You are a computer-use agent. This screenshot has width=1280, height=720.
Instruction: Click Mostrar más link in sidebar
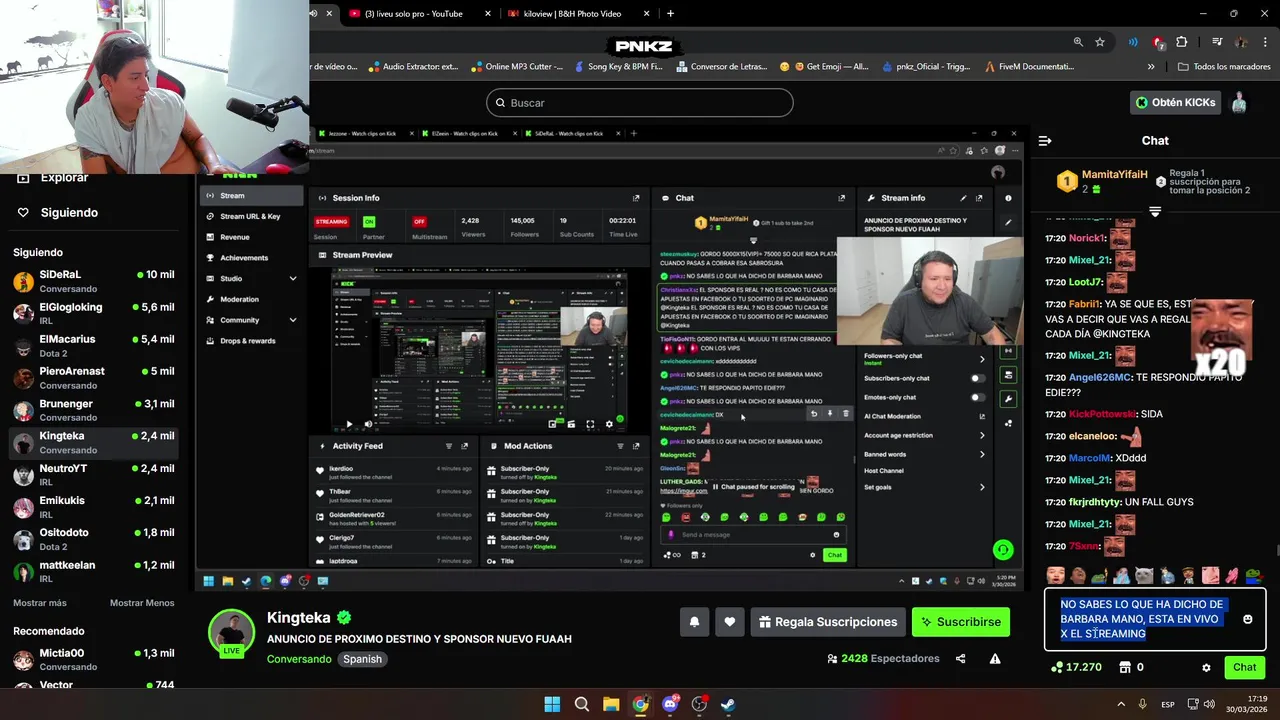(x=40, y=603)
